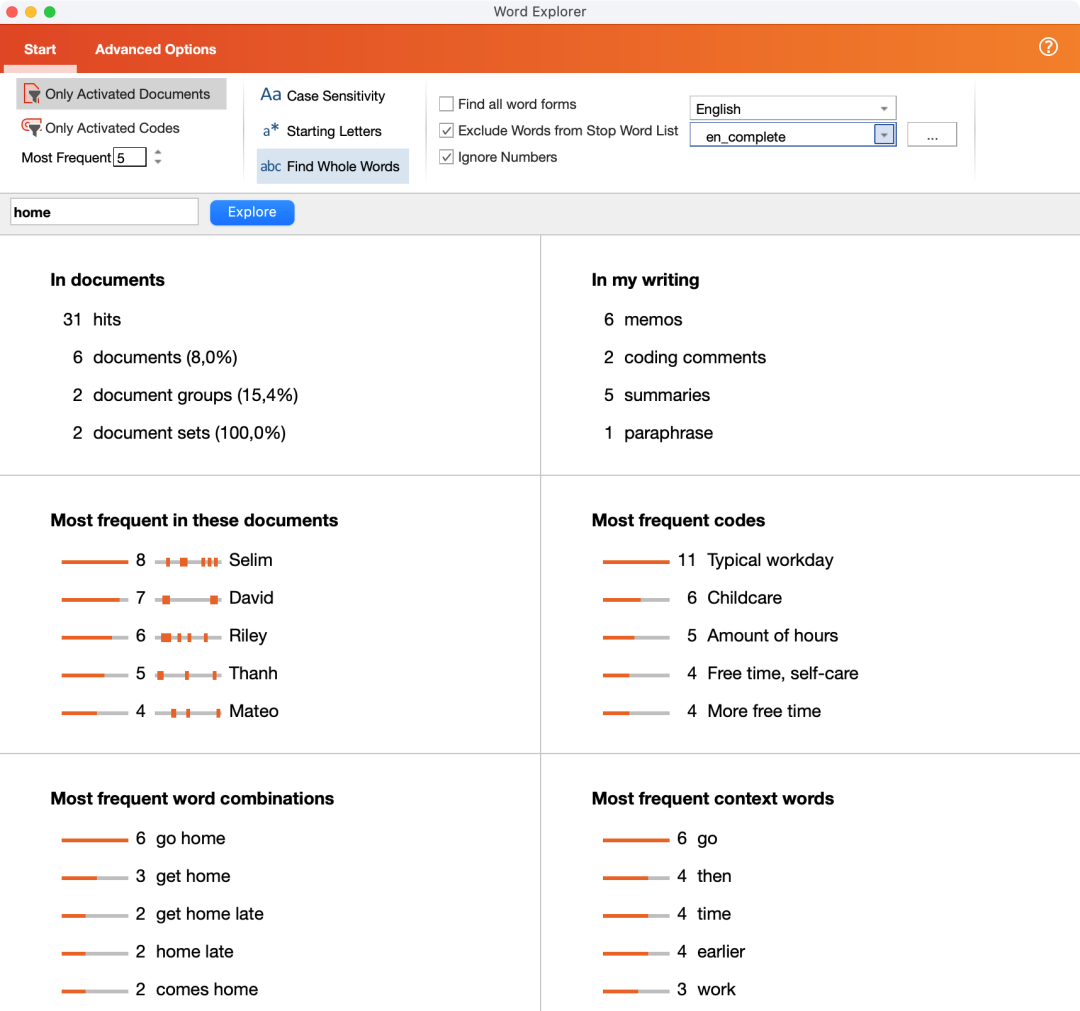The image size is (1080, 1011).
Task: Click the standalone home late combination
Action: point(195,952)
